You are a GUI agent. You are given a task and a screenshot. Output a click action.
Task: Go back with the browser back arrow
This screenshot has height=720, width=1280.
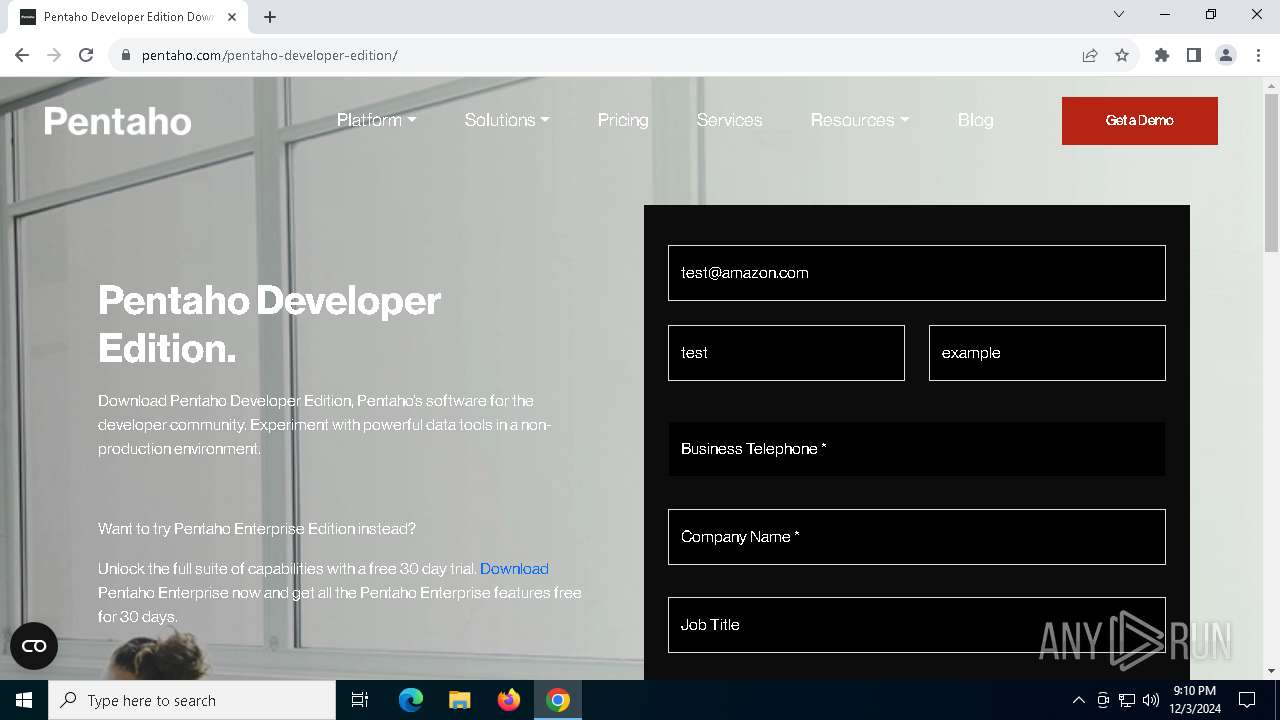coord(22,55)
